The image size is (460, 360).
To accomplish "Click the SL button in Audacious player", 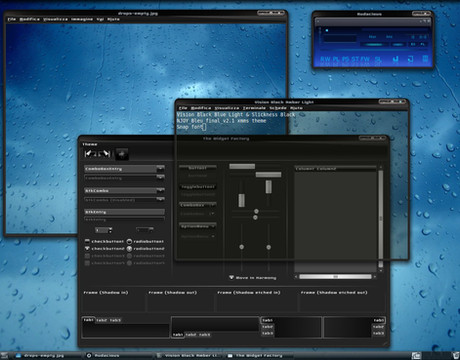I will coord(378,59).
